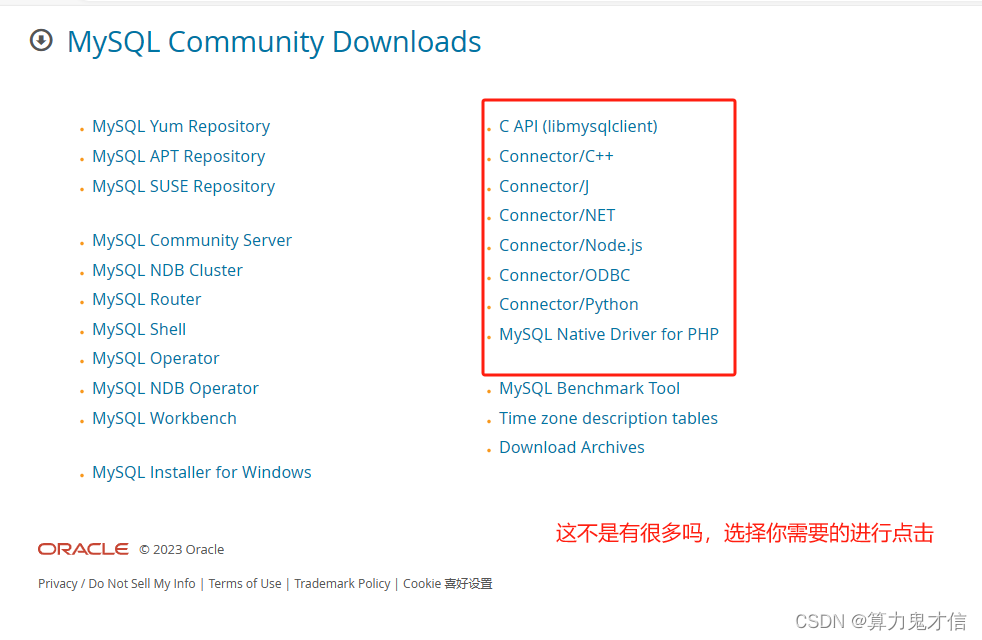This screenshot has width=982, height=640.
Task: Click the download arrow icon beside the page title
Action: tap(40, 41)
